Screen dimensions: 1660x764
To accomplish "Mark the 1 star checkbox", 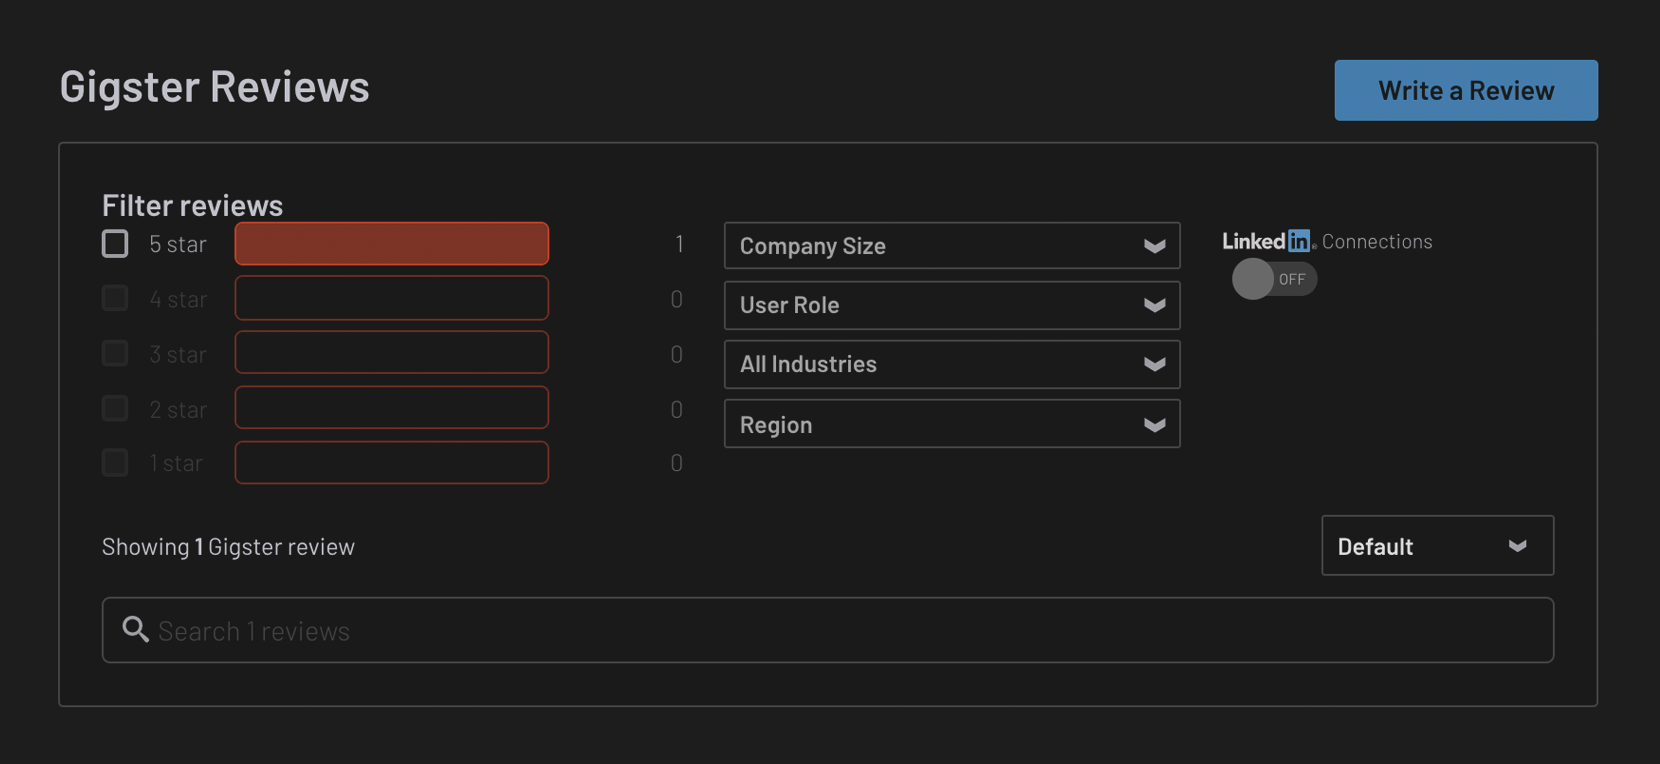I will pos(115,462).
